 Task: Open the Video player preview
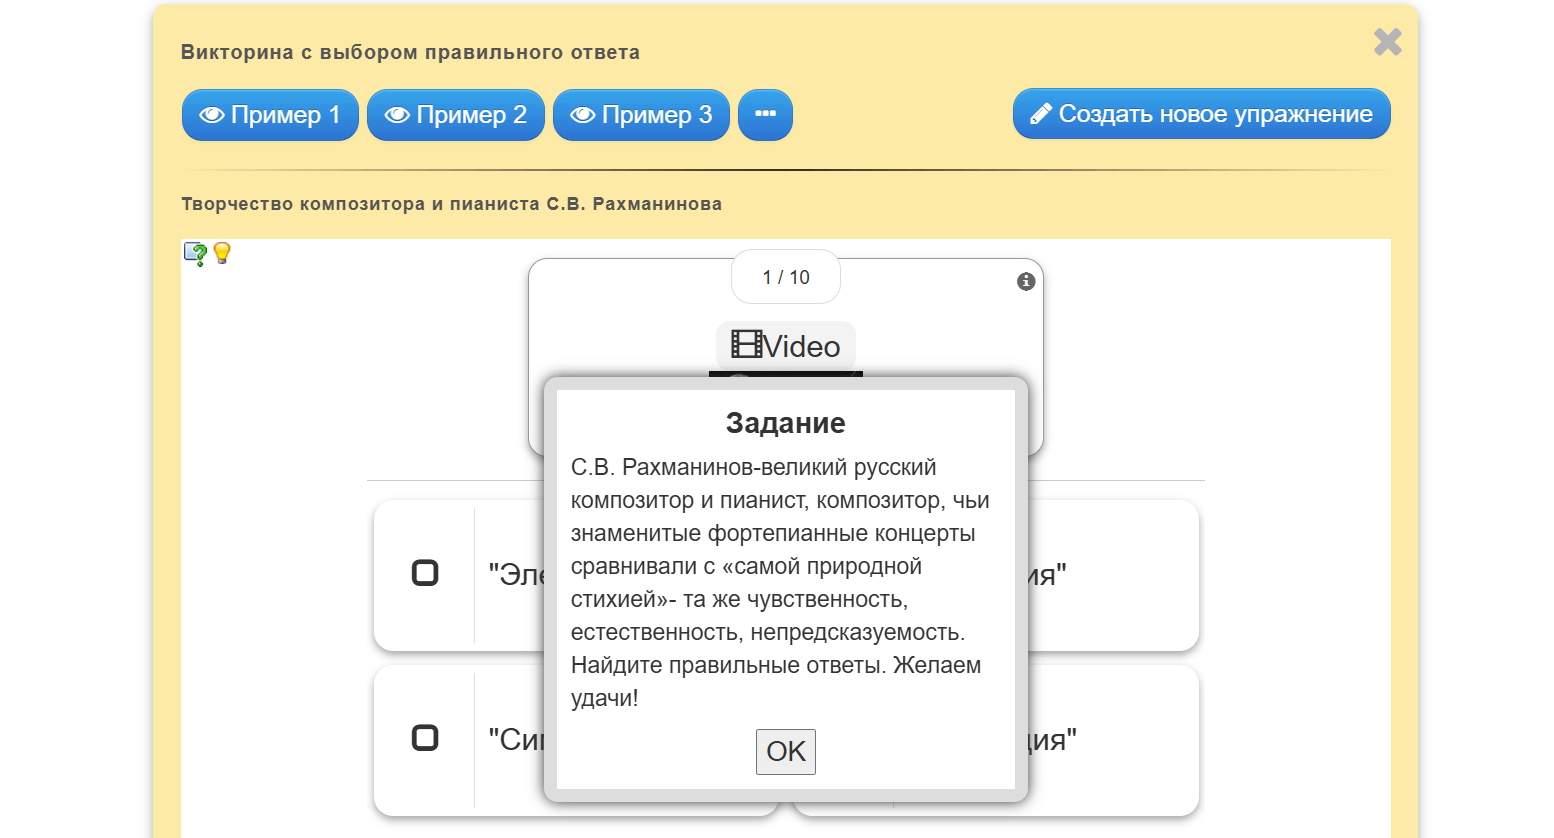[786, 345]
